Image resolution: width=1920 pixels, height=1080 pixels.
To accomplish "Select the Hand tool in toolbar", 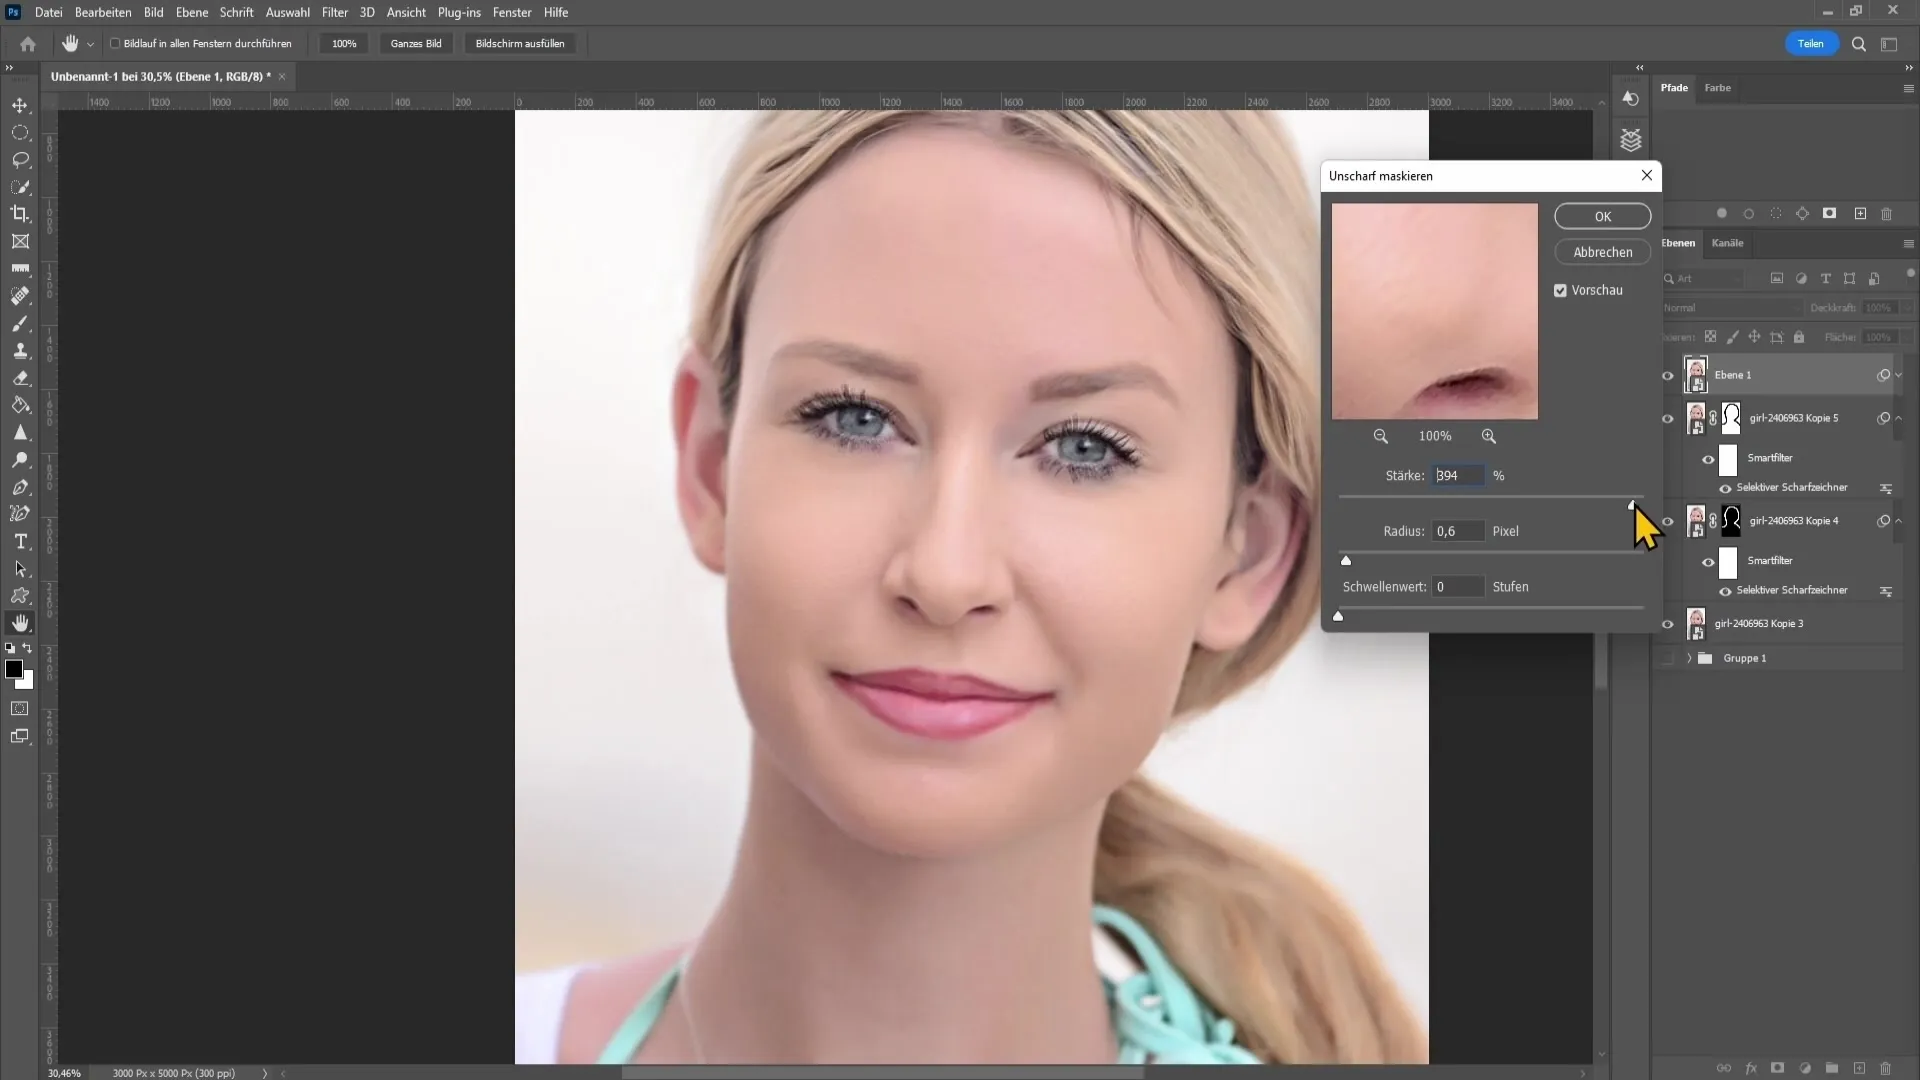I will tap(20, 623).
